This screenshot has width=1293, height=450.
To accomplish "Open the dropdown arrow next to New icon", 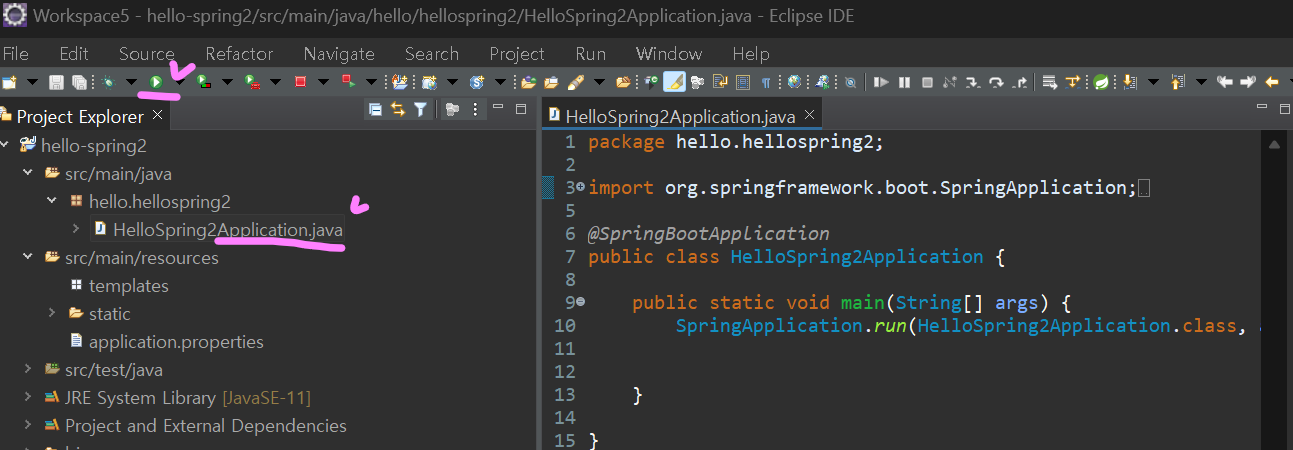I will coord(33,81).
